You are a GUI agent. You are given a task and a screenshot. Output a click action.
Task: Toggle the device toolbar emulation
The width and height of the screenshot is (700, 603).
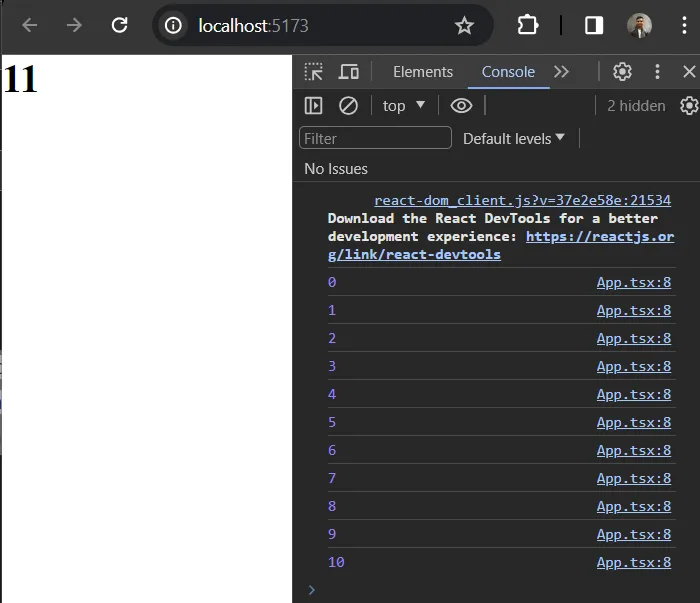click(348, 72)
